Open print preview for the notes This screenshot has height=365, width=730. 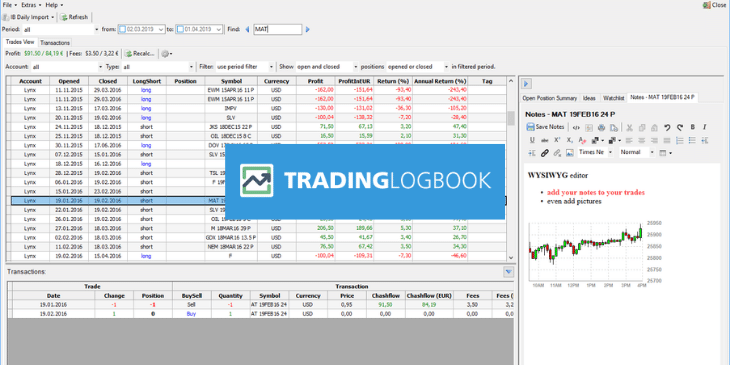(x=614, y=127)
